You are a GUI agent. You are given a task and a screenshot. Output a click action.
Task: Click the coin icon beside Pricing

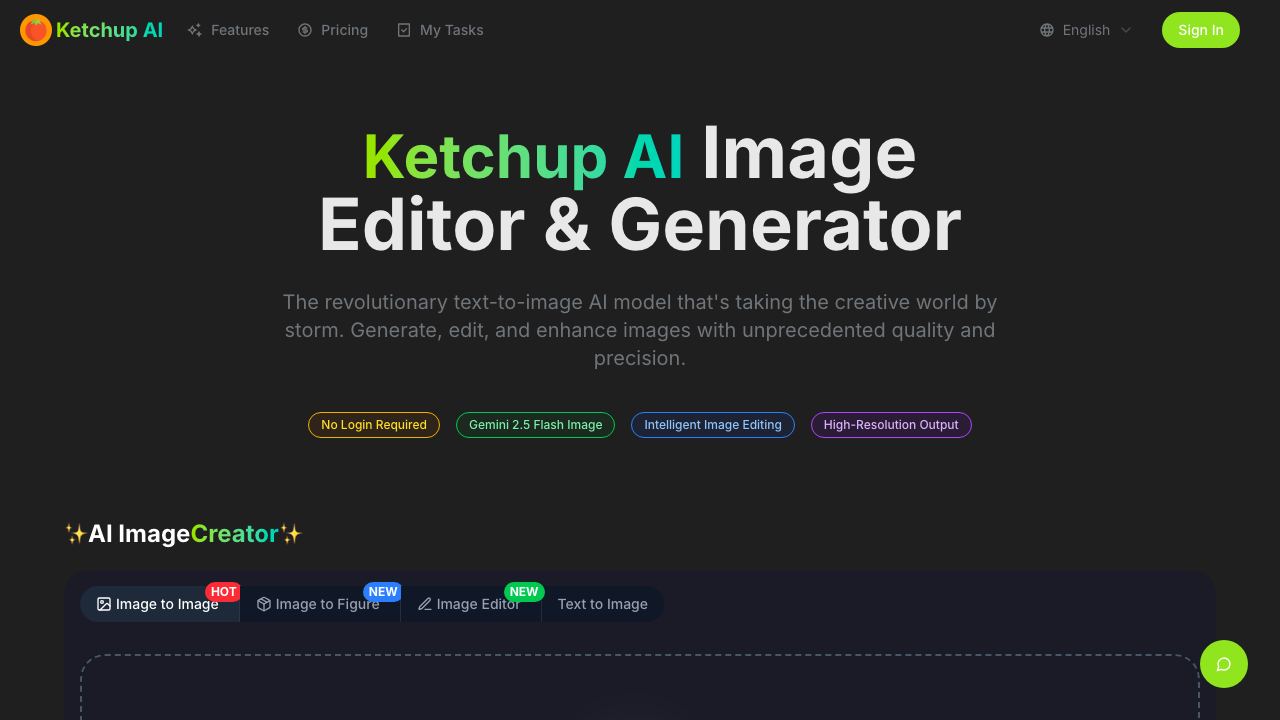pos(305,30)
